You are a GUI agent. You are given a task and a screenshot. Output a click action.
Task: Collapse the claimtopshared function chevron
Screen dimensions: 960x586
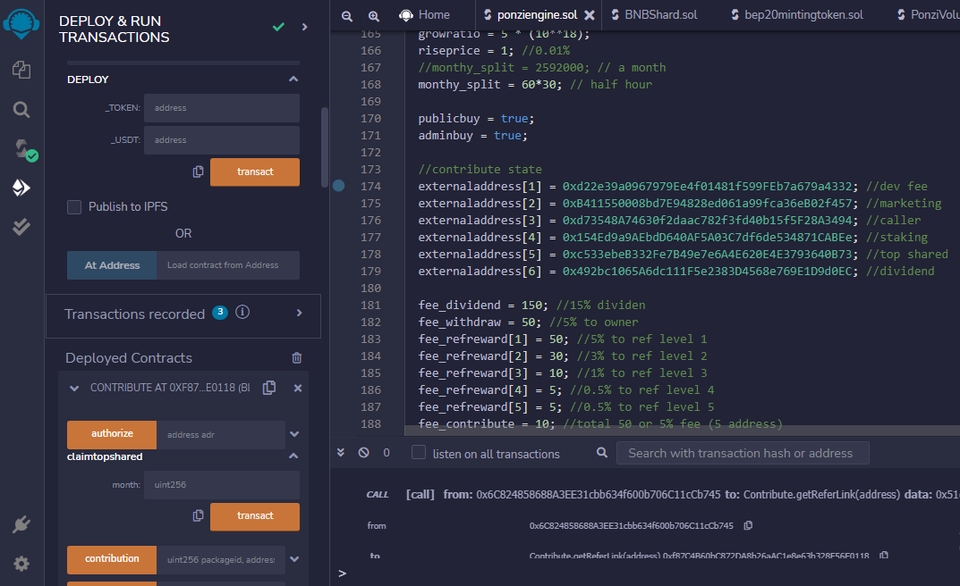pos(293,456)
